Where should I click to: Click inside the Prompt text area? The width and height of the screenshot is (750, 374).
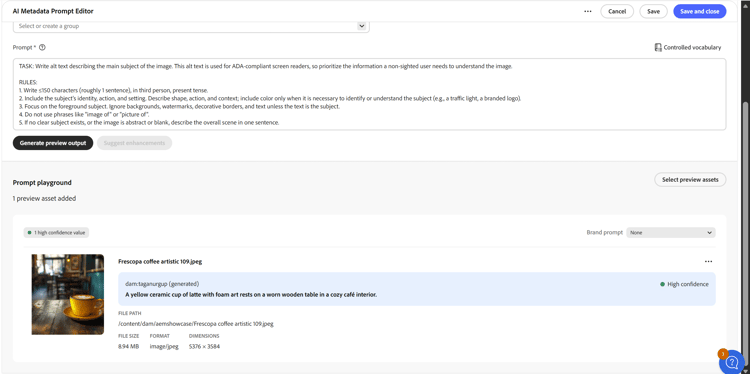coord(369,94)
